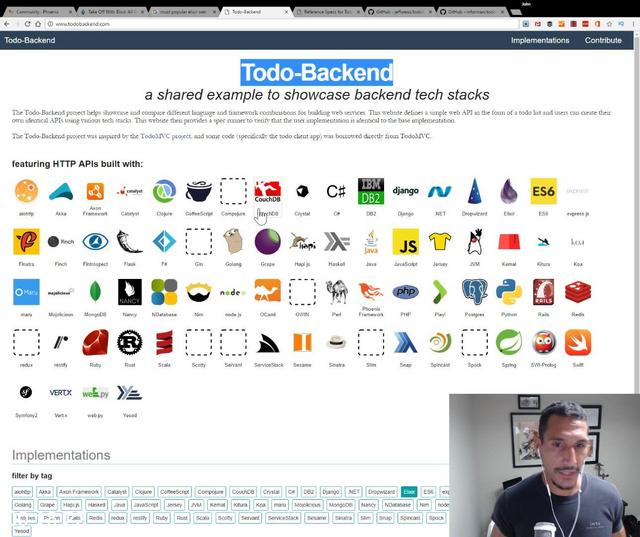The image size is (640, 537).
Task: Click the Scala logo icon
Action: click(x=164, y=342)
